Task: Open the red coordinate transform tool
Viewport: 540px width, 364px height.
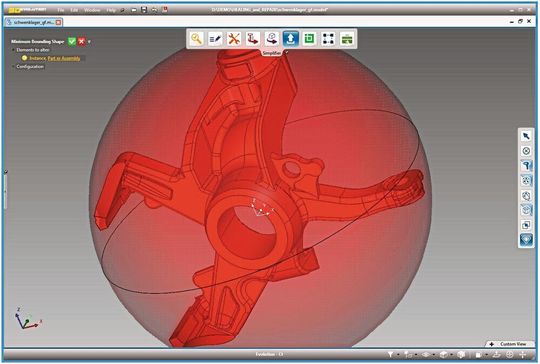Action: pos(252,39)
